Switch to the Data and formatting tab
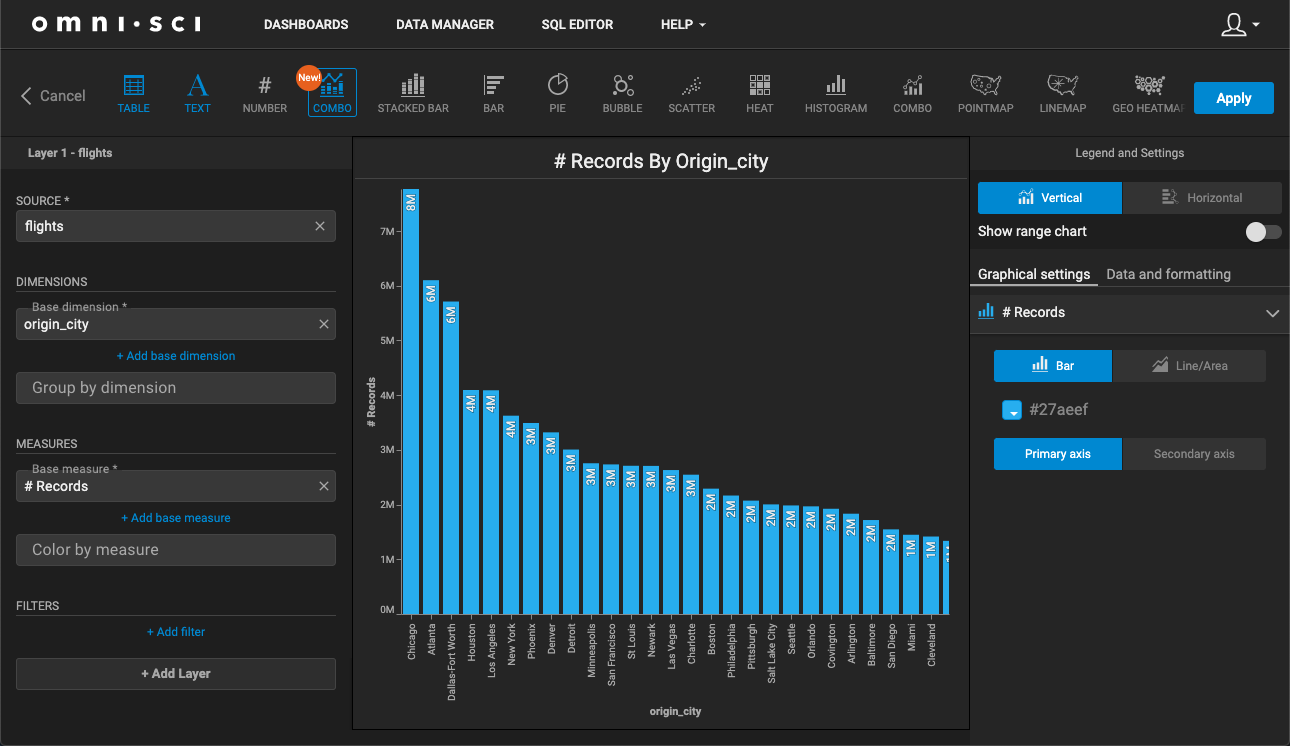1290x746 pixels. point(1168,274)
